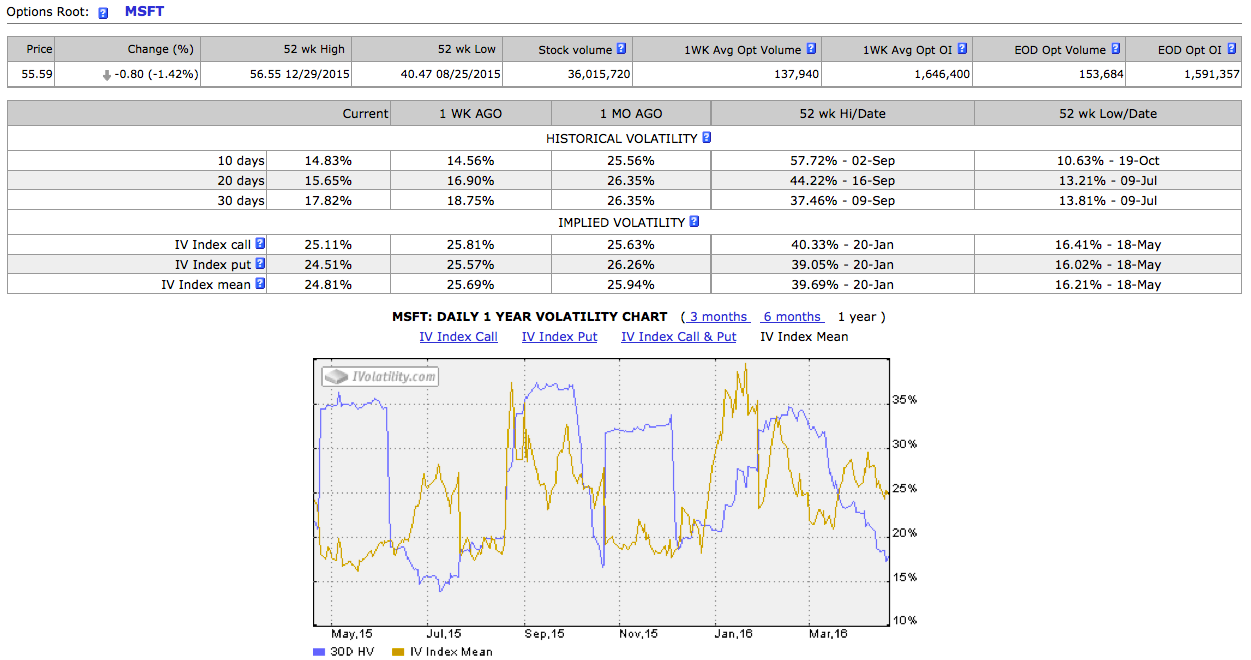Click help icon beside Stock volume
Viewport: 1251px width, 660px height.
621,48
